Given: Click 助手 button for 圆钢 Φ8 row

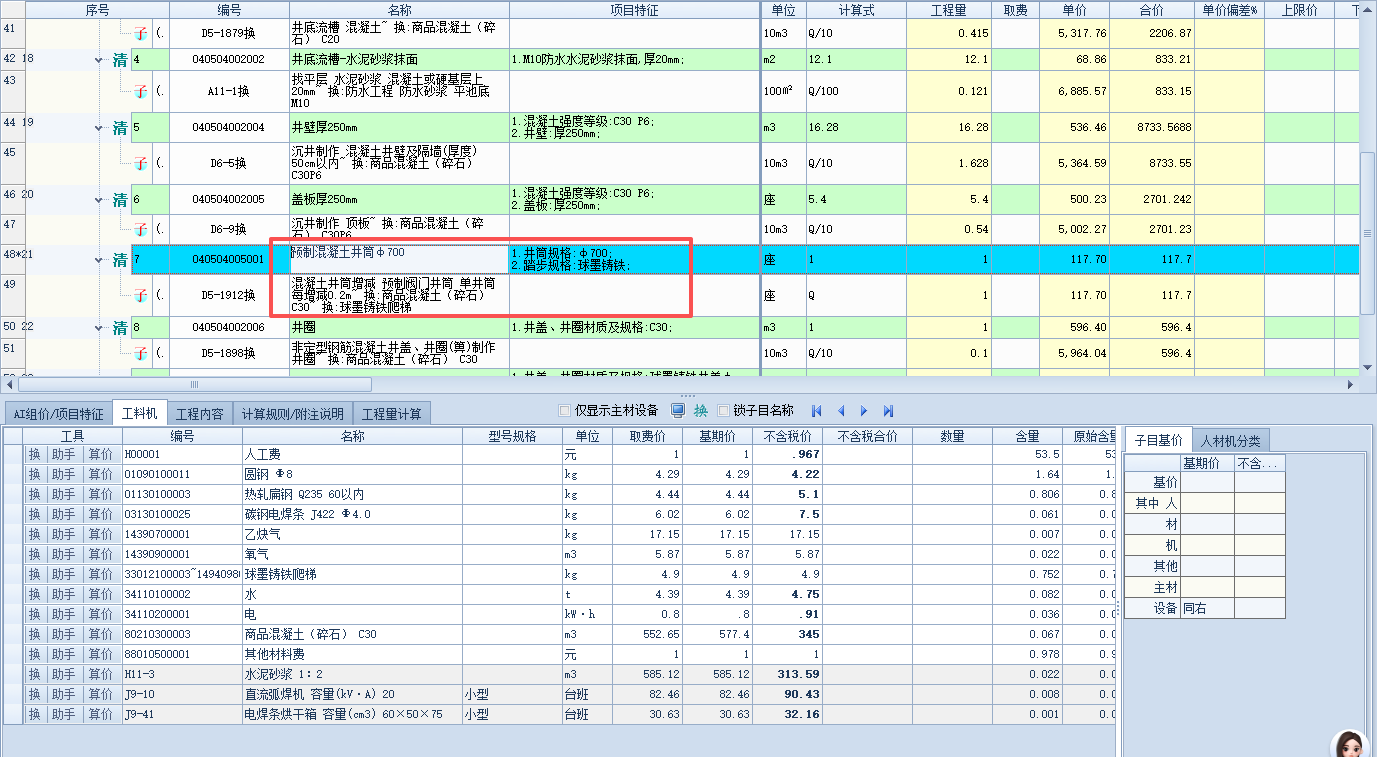Looking at the screenshot, I should pos(63,474).
